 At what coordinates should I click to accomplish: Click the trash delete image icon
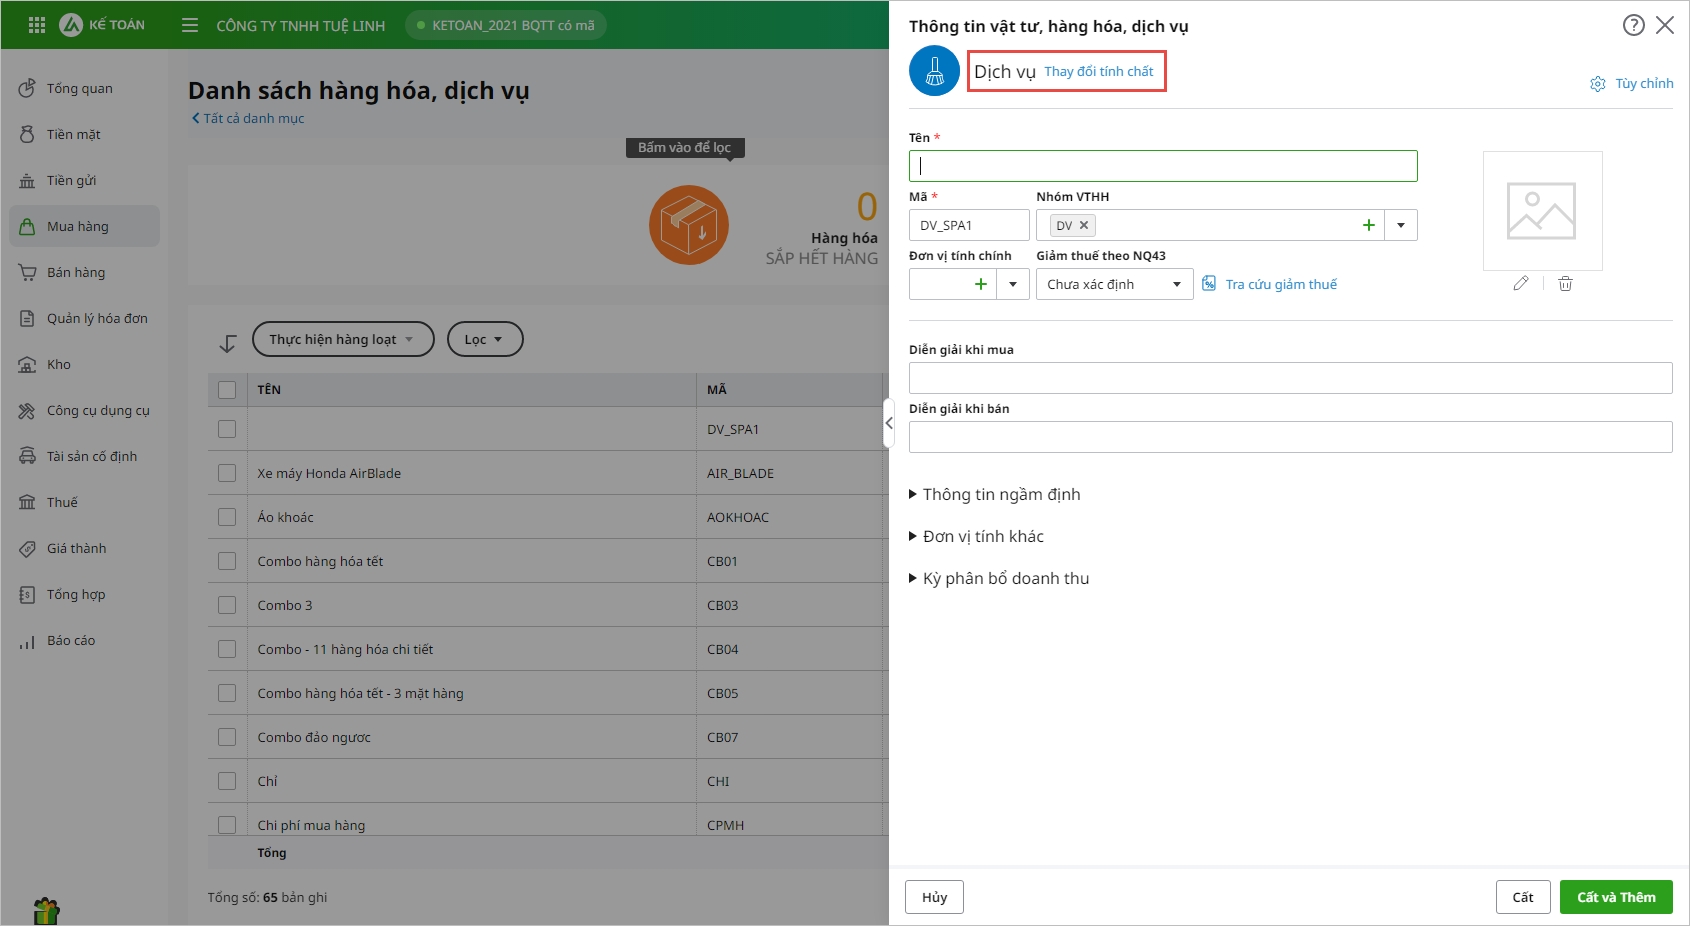click(x=1566, y=284)
